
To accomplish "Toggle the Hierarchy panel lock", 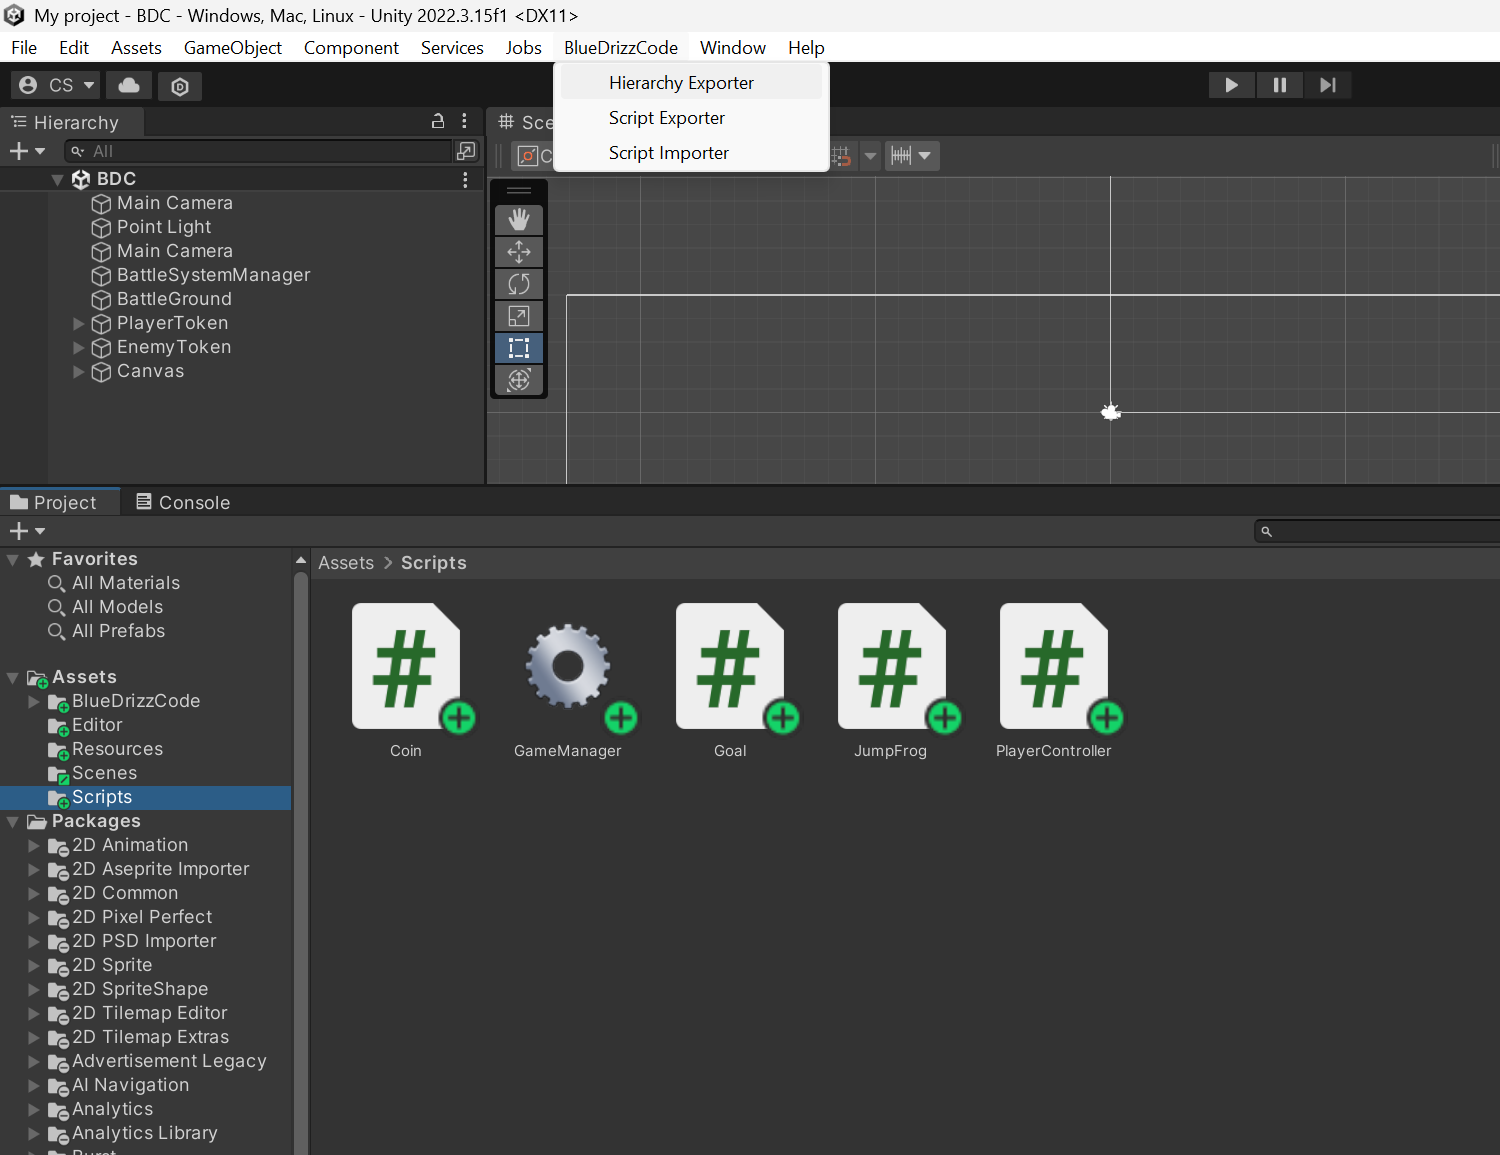I will pos(437,121).
